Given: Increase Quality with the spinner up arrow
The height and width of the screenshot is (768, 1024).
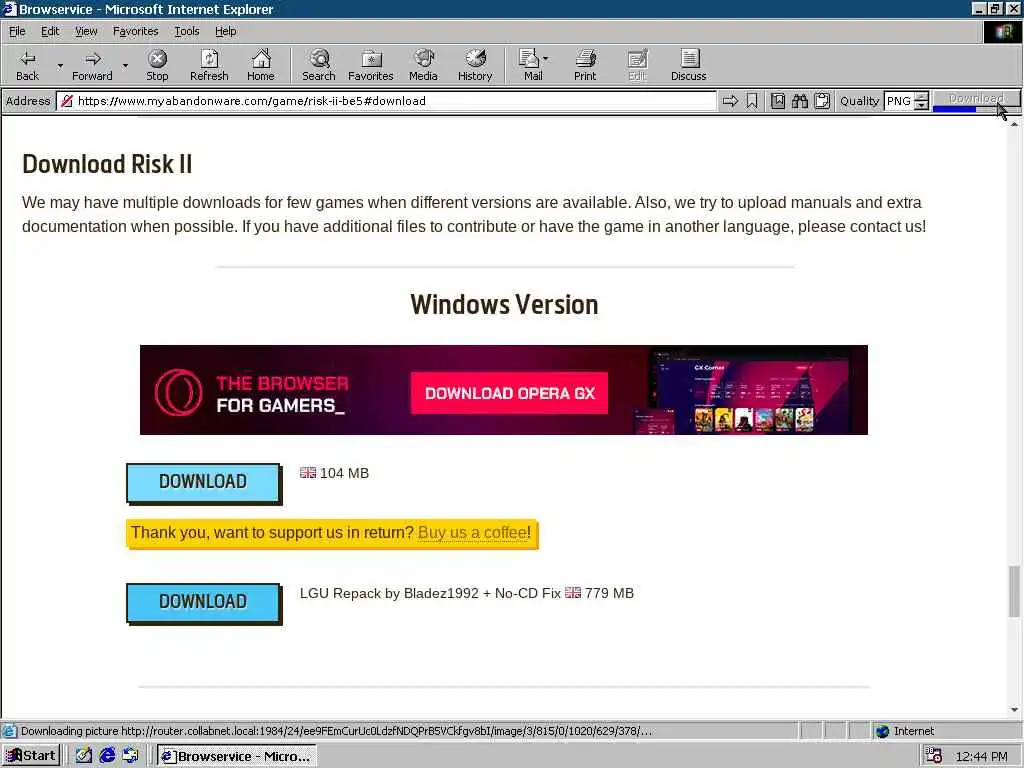Looking at the screenshot, I should point(921,97).
